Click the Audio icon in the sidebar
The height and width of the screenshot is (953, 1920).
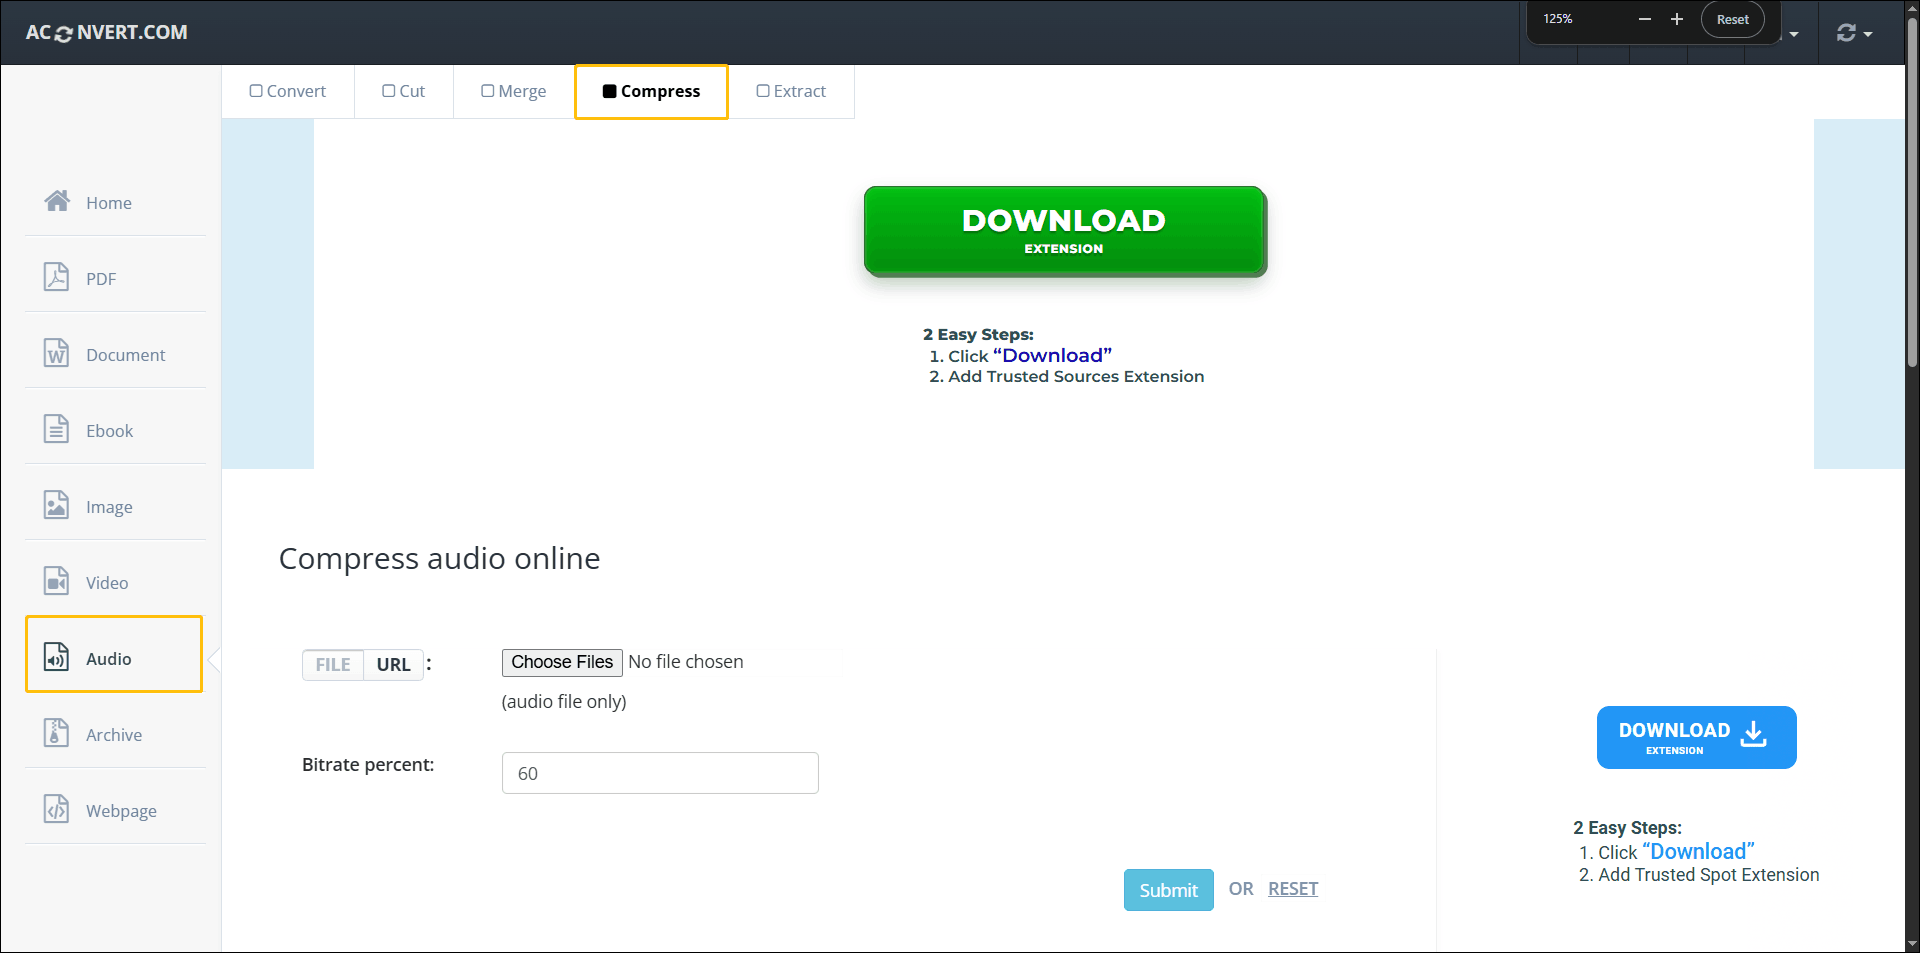point(57,657)
